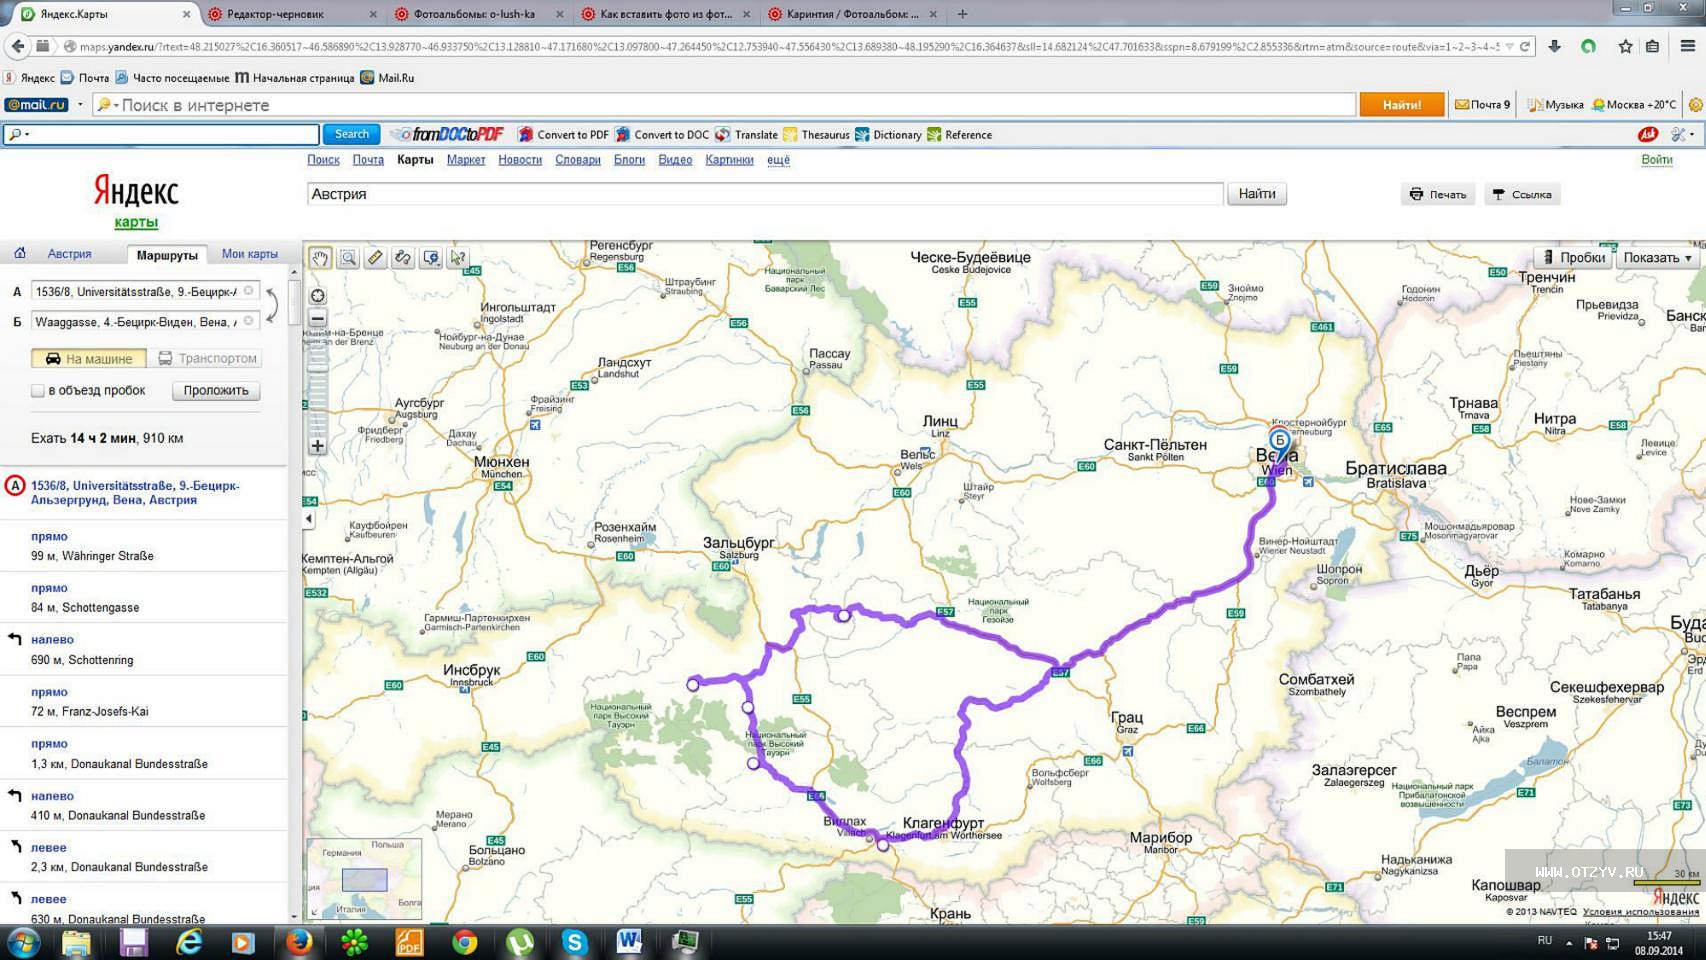Click the side panel scrollbar
The width and height of the screenshot is (1706, 960).
[x=294, y=302]
